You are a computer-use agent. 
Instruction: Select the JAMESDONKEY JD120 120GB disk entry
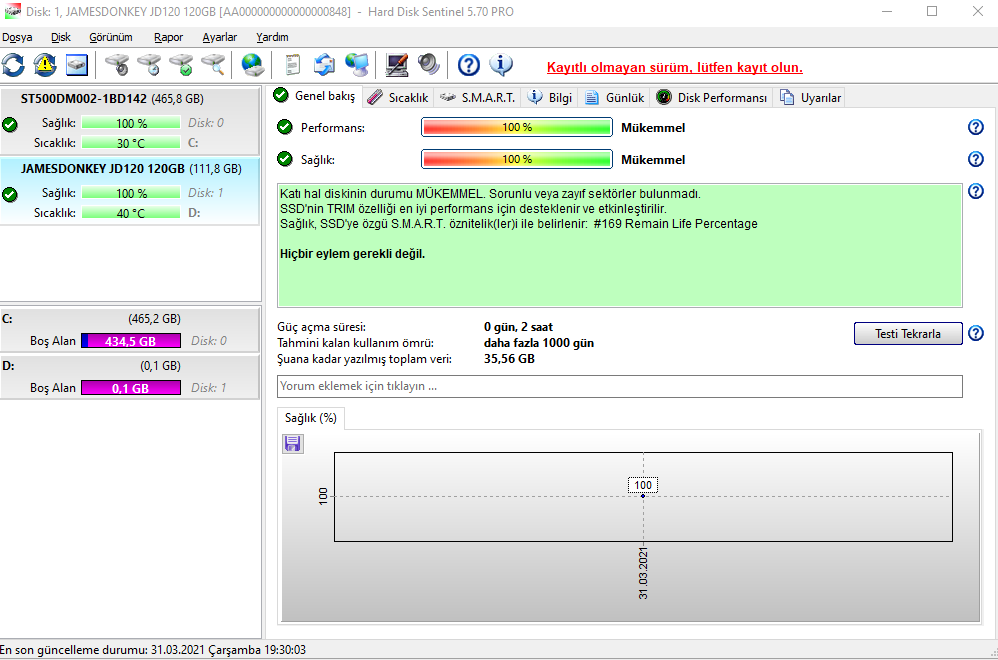pos(130,192)
